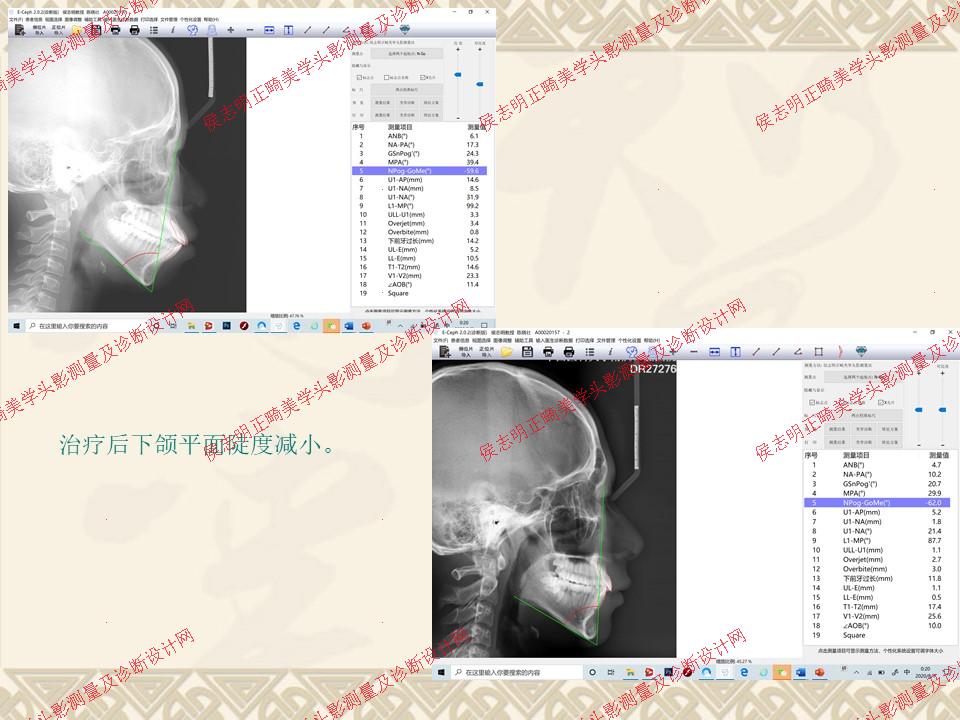Click the 两点距离标尺 button in the upper E-Ceph window
The width and height of the screenshot is (960, 720).
pyautogui.click(x=407, y=90)
